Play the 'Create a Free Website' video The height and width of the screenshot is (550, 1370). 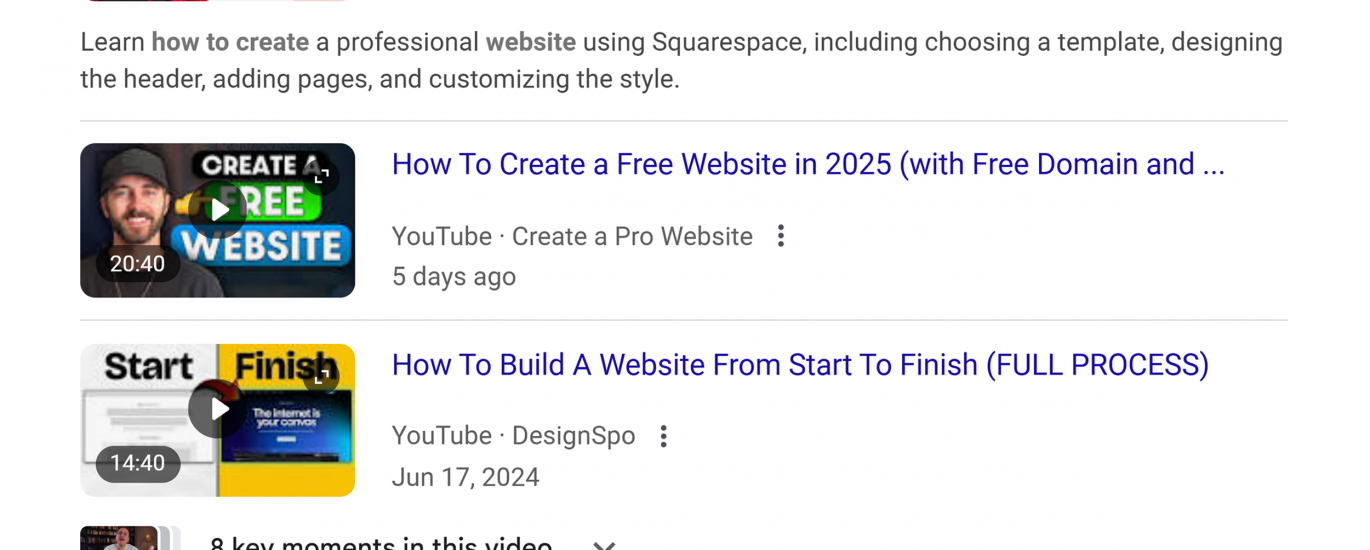click(218, 210)
